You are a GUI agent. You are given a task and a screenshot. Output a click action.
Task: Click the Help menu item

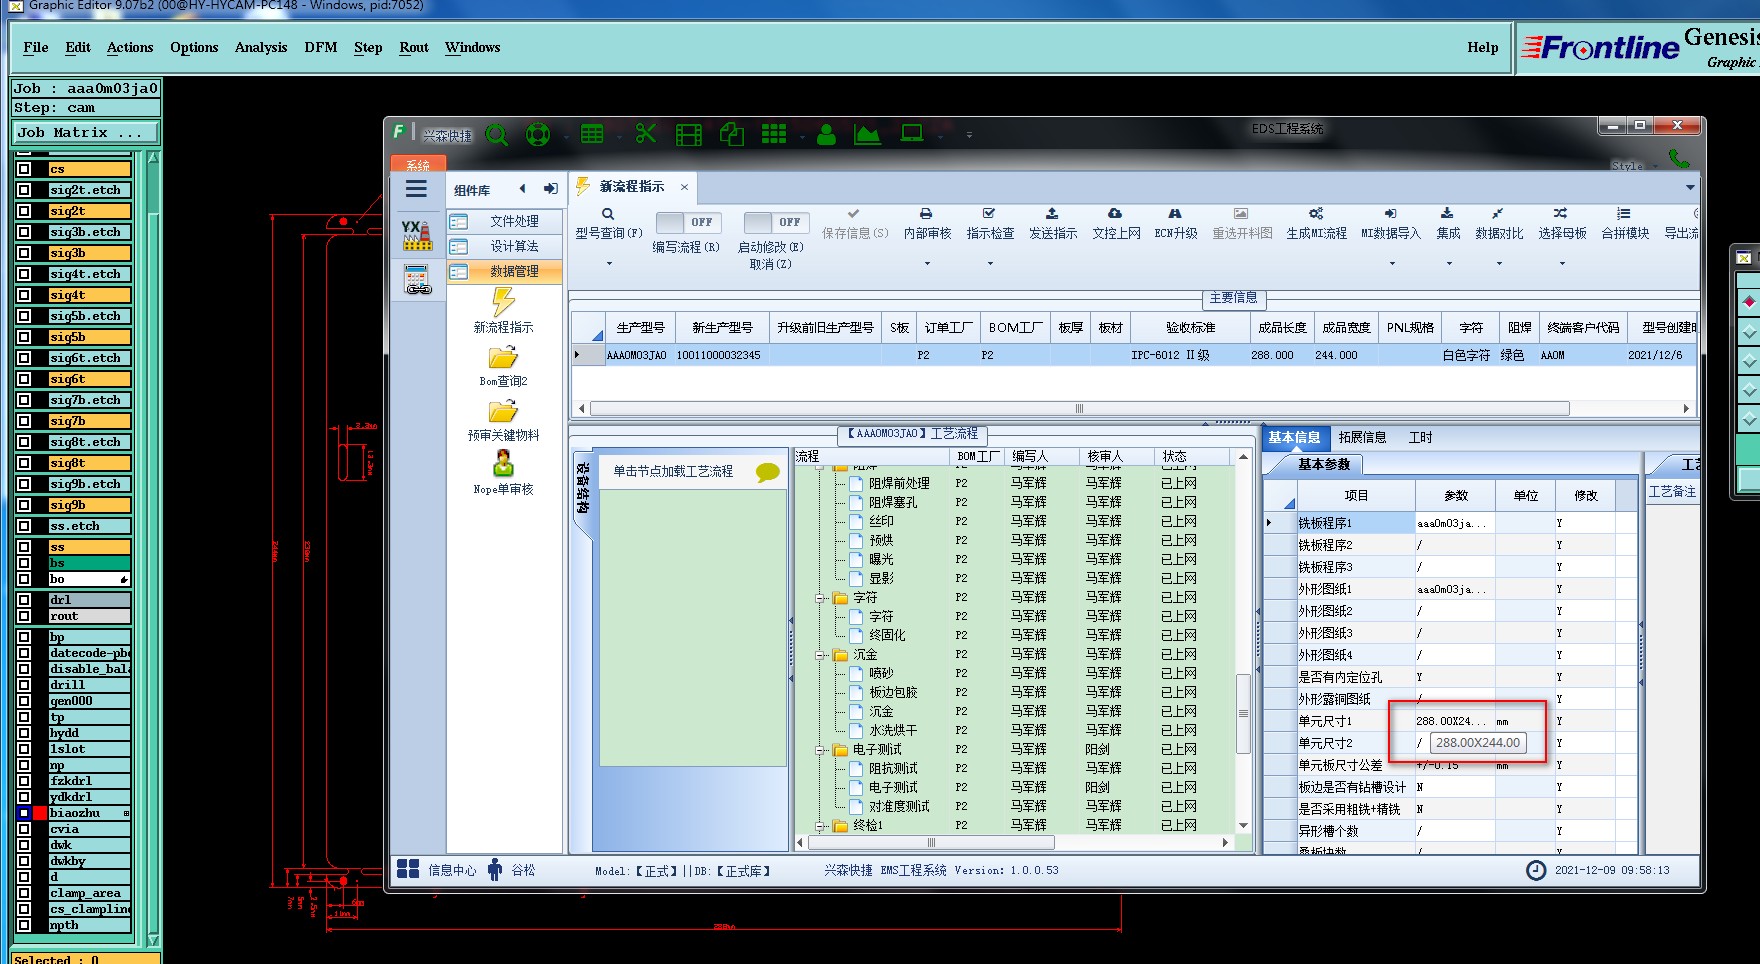pyautogui.click(x=1483, y=47)
